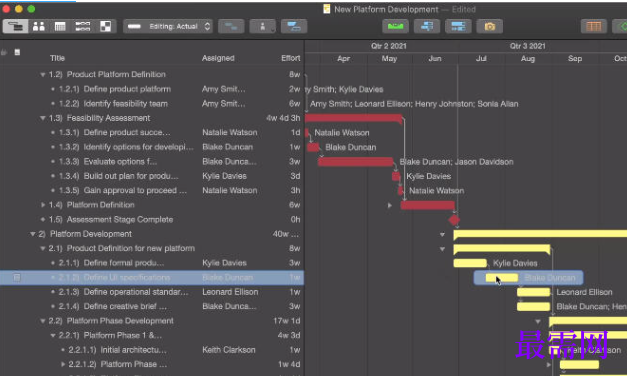Click the Title column header

[x=58, y=58]
